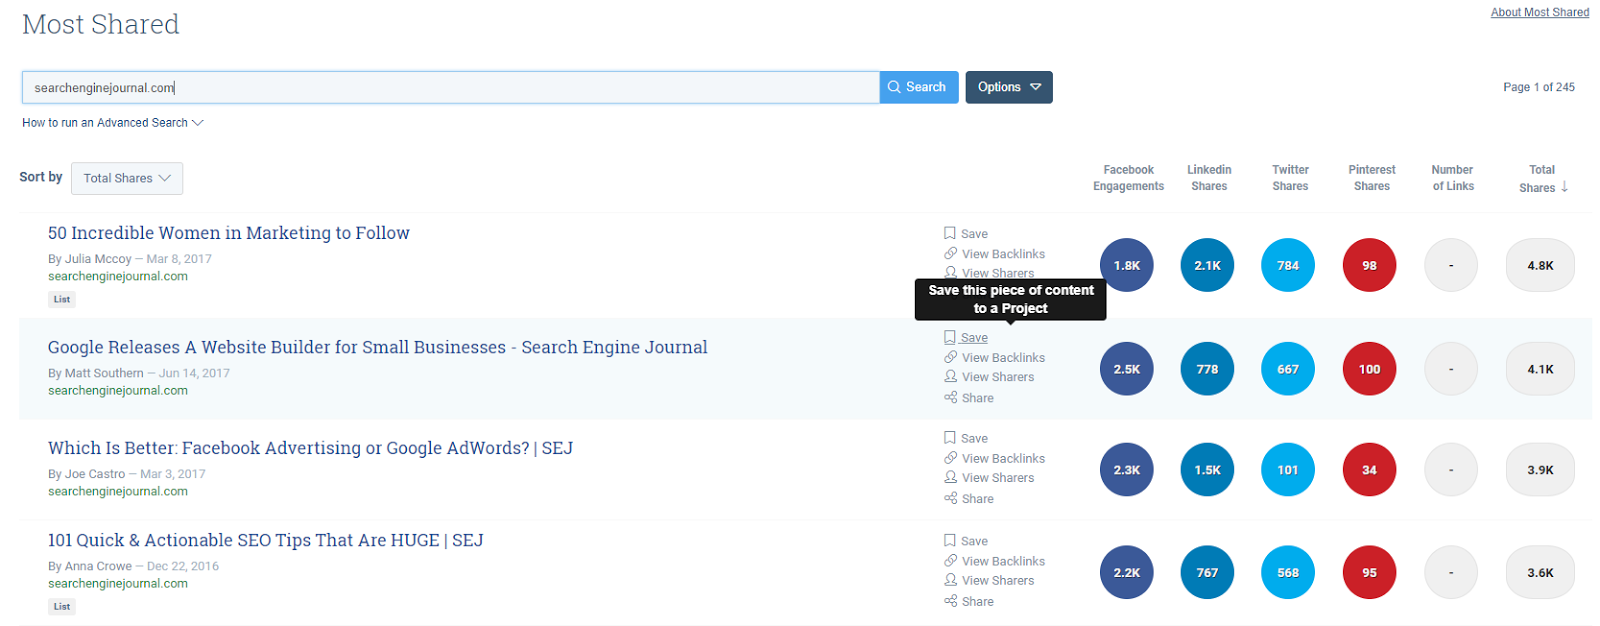Focus the searchenginejournal.com search field
The image size is (1600, 626).
point(451,87)
